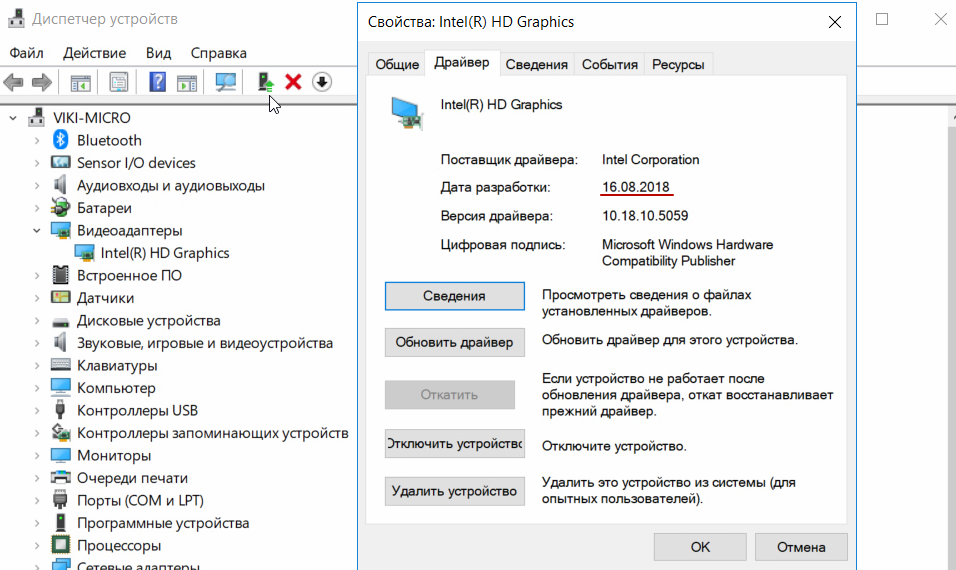
Task: Select the Драйвер tab
Action: (x=462, y=63)
